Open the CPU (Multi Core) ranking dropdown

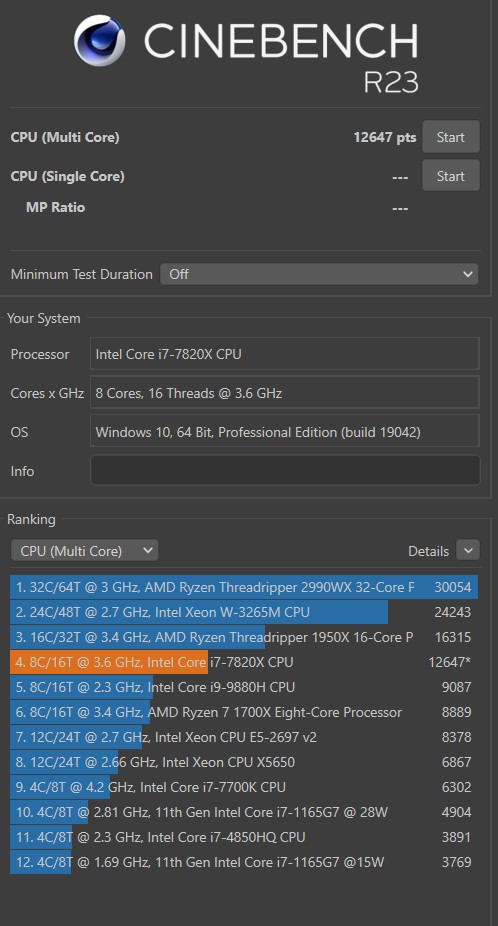coord(84,551)
